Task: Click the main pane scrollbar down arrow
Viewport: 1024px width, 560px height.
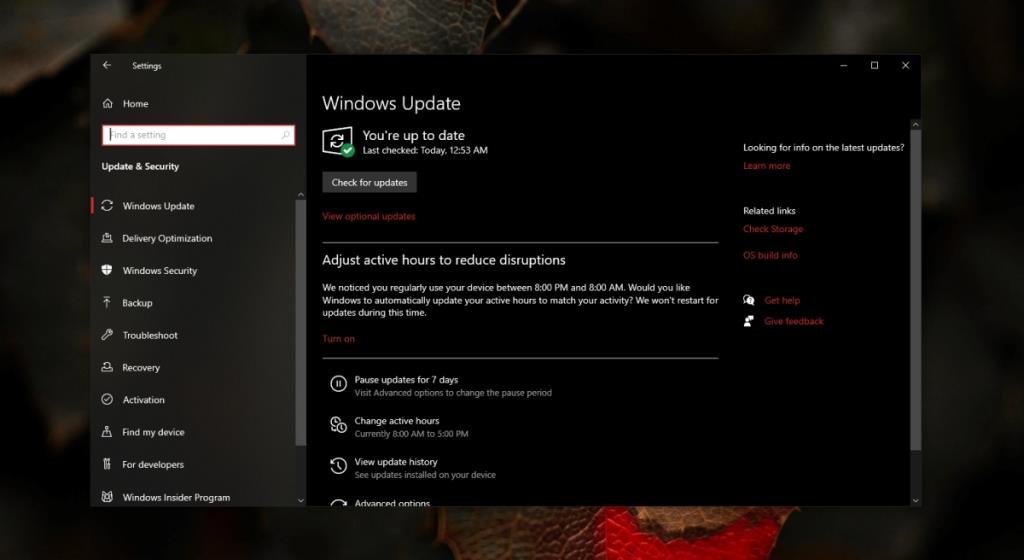Action: [914, 498]
